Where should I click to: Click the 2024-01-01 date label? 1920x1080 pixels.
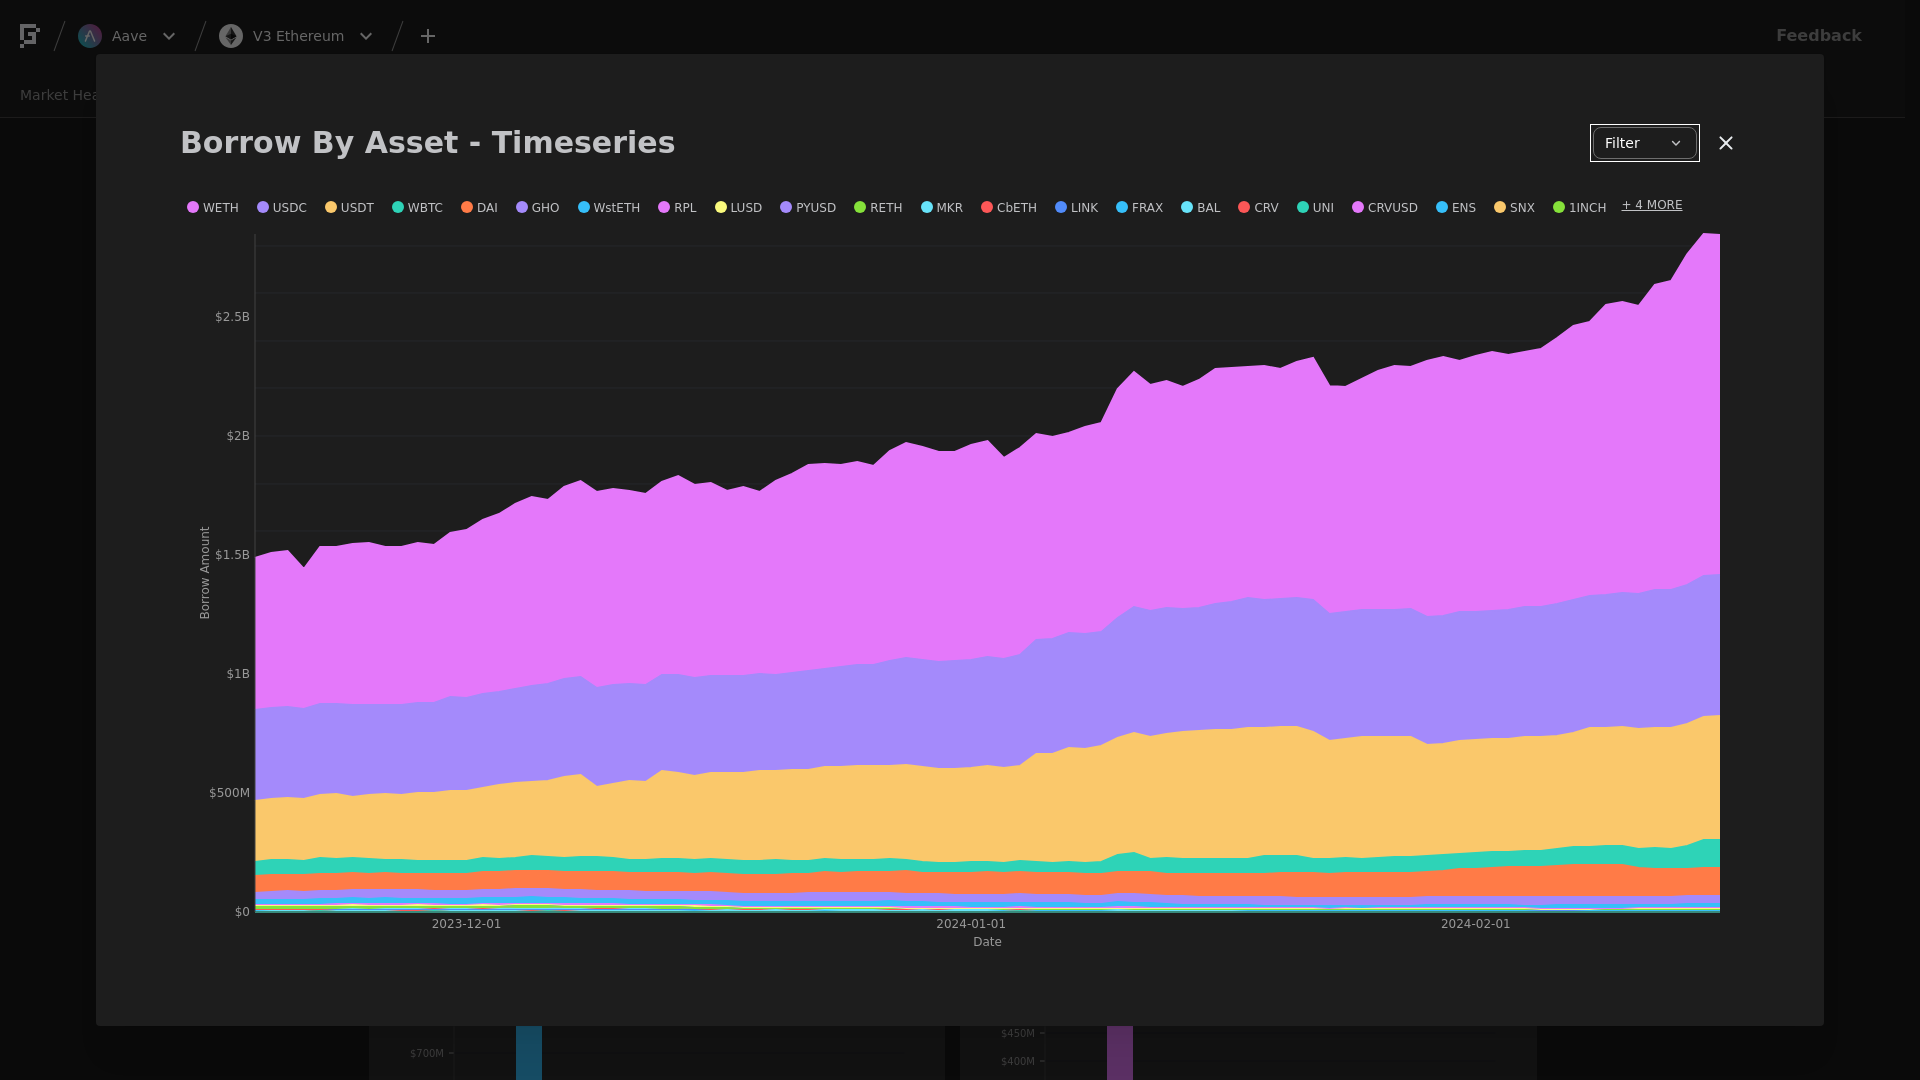click(x=971, y=924)
